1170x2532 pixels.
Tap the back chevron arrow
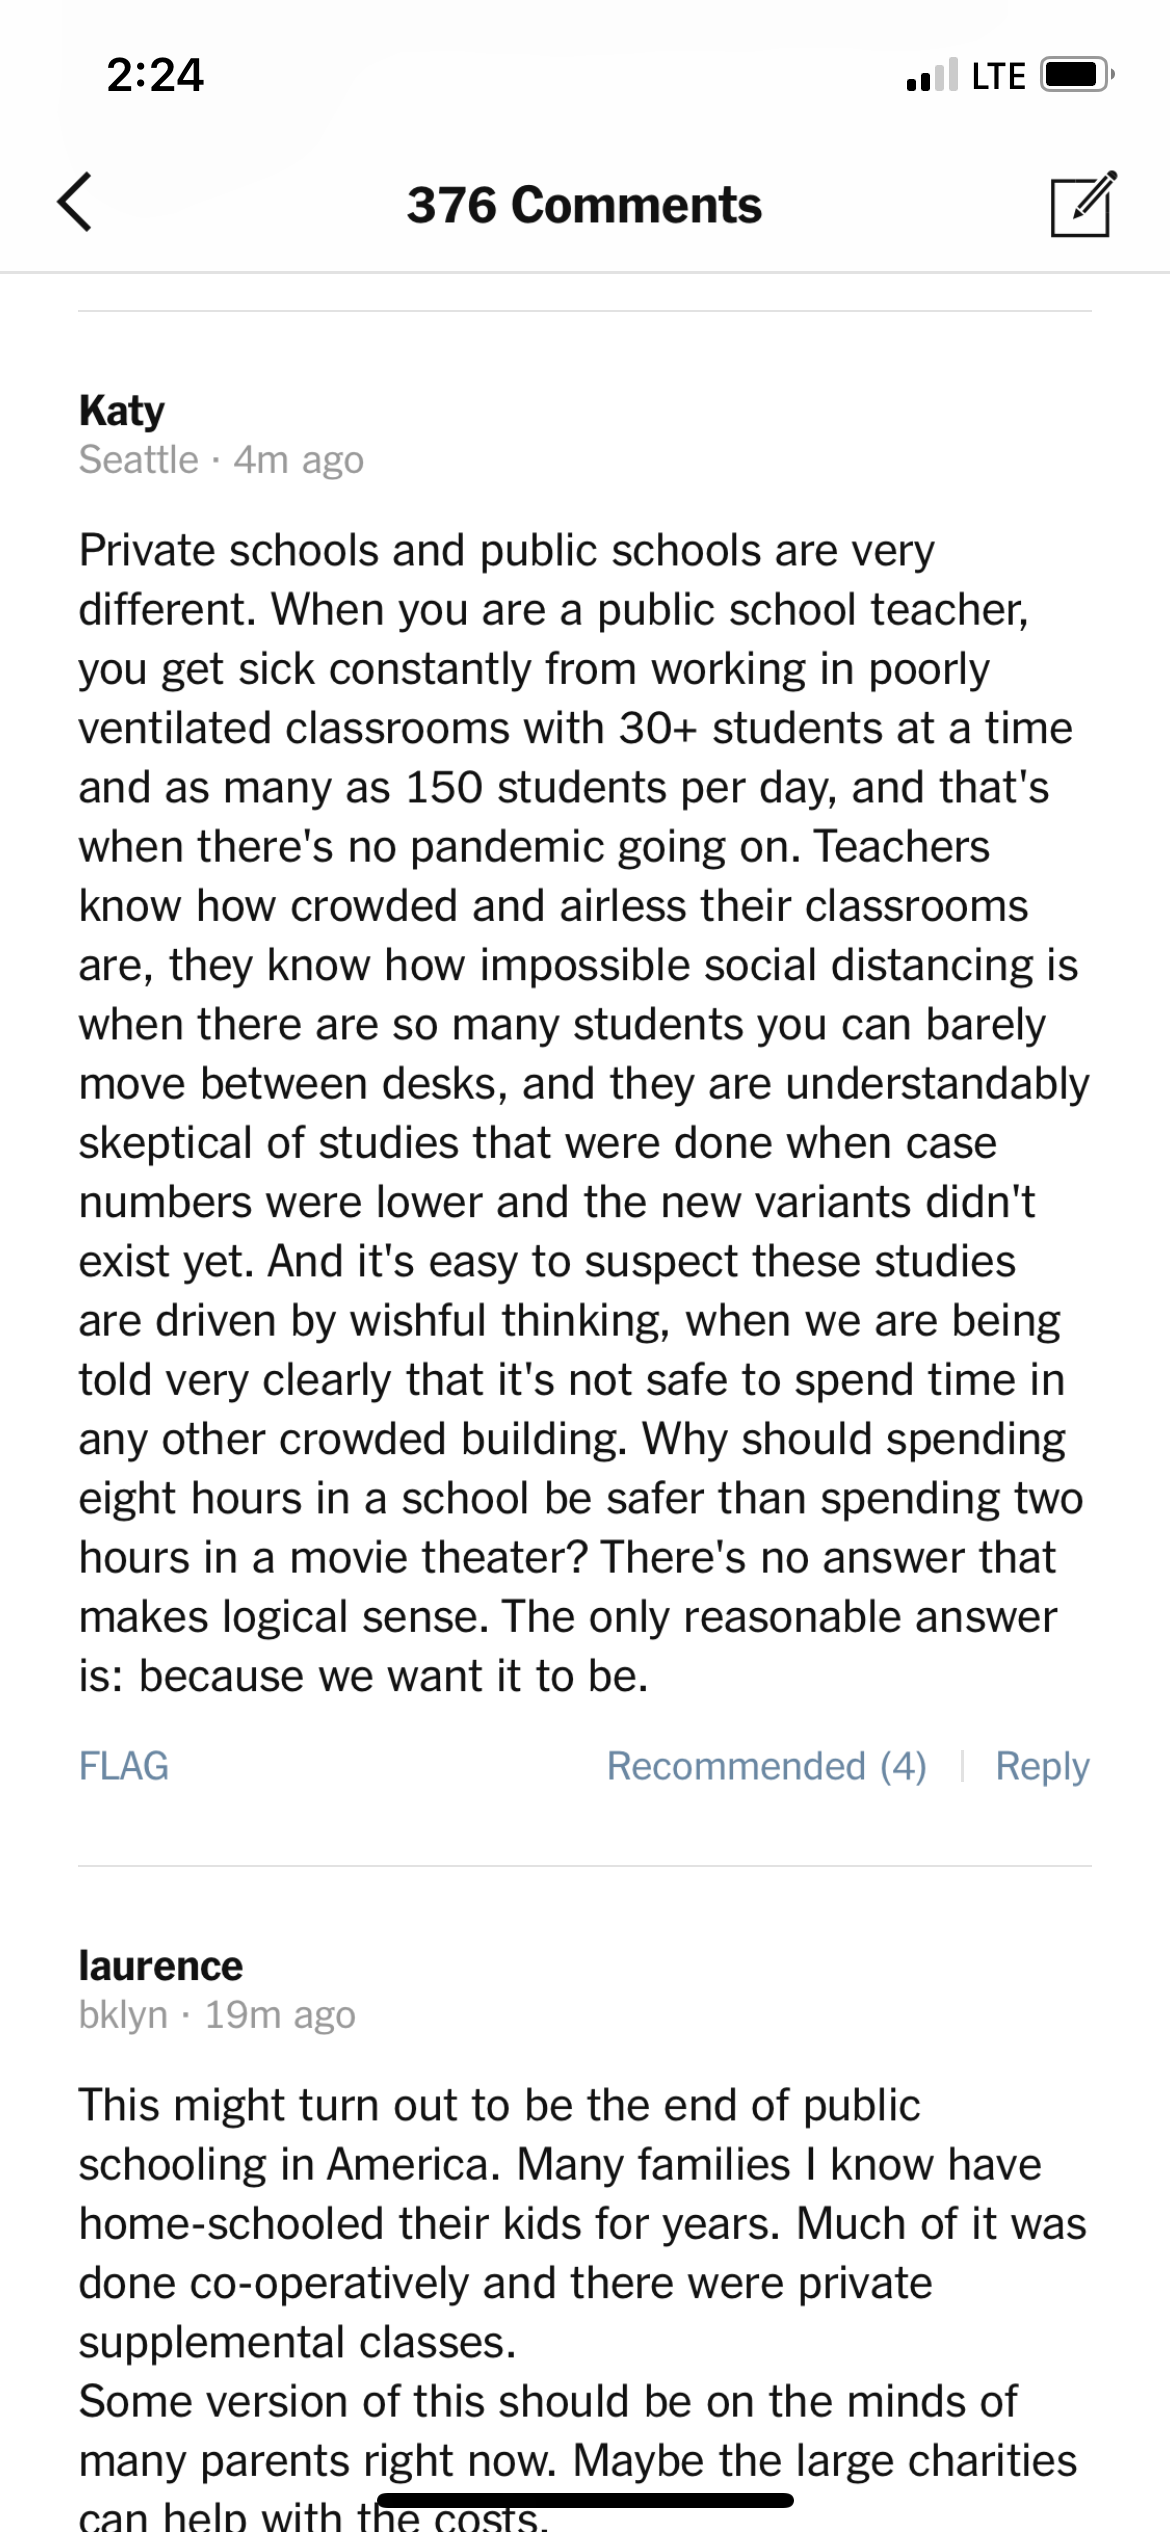(x=76, y=202)
